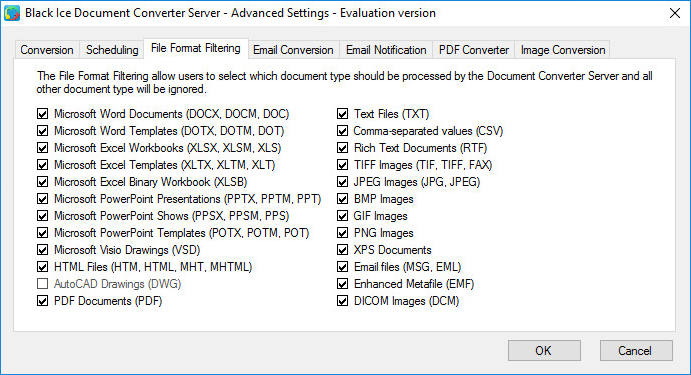The width and height of the screenshot is (691, 375).
Task: Uncheck HTML Files (HTM, HTML, MHT, MHTML)
Action: pyautogui.click(x=42, y=267)
